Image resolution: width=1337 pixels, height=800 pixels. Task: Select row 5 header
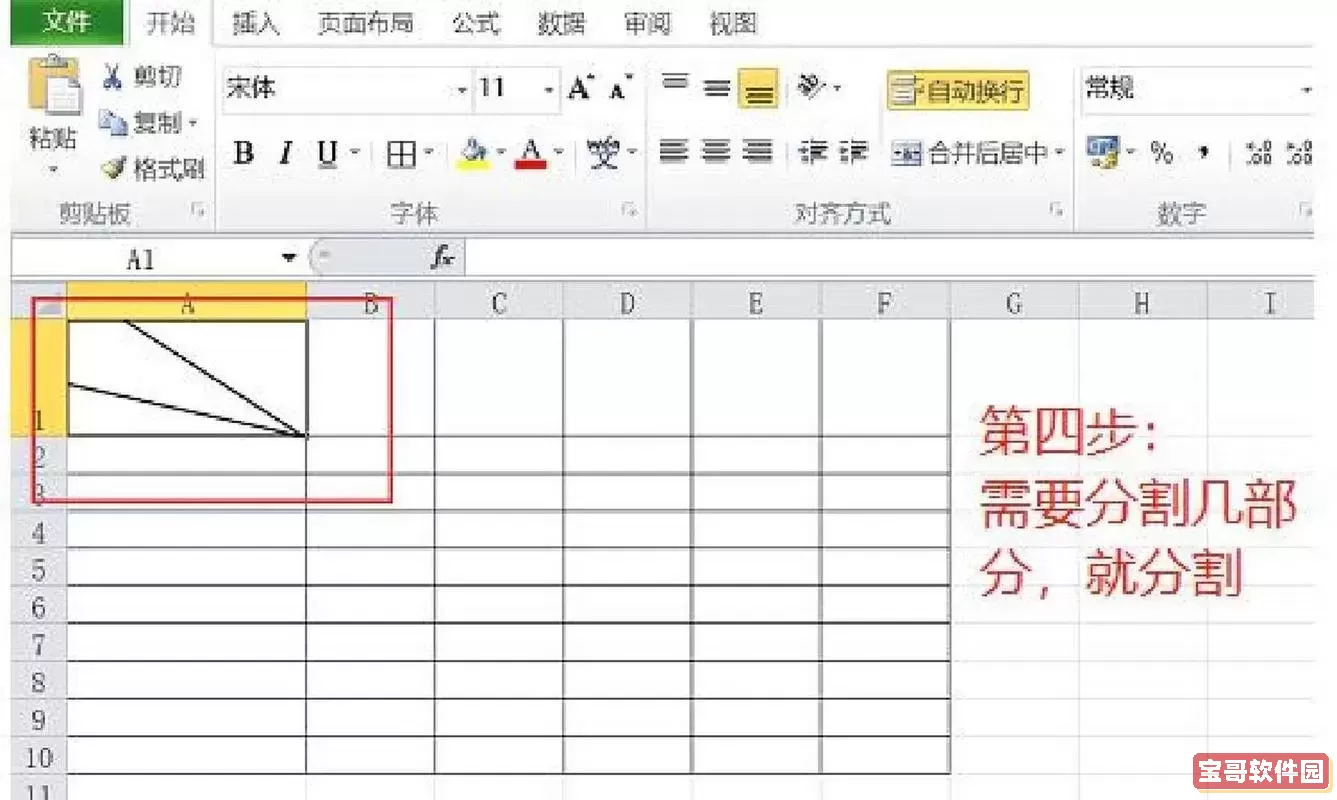pos(38,569)
